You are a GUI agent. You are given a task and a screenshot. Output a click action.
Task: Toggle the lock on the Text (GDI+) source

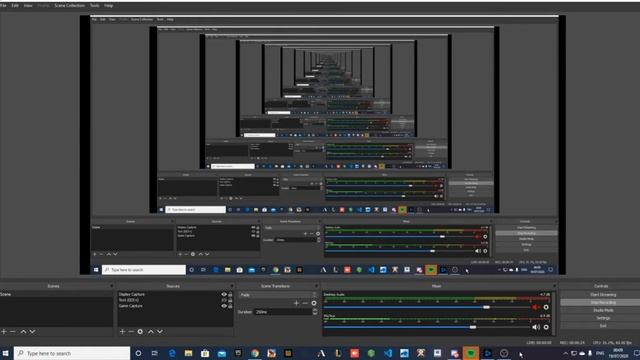(230, 300)
